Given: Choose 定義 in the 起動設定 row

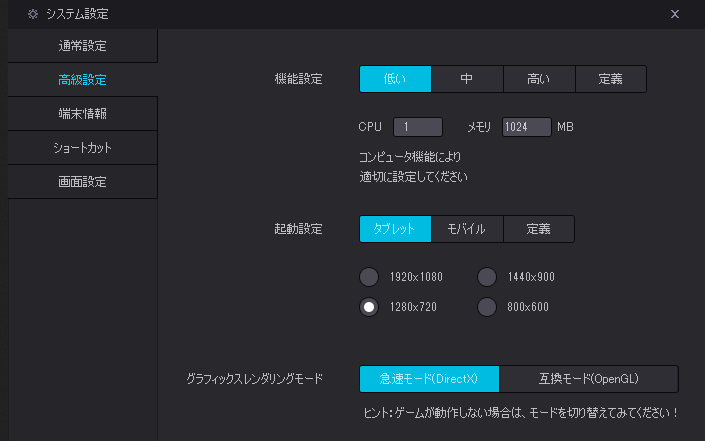Looking at the screenshot, I should (539, 229).
